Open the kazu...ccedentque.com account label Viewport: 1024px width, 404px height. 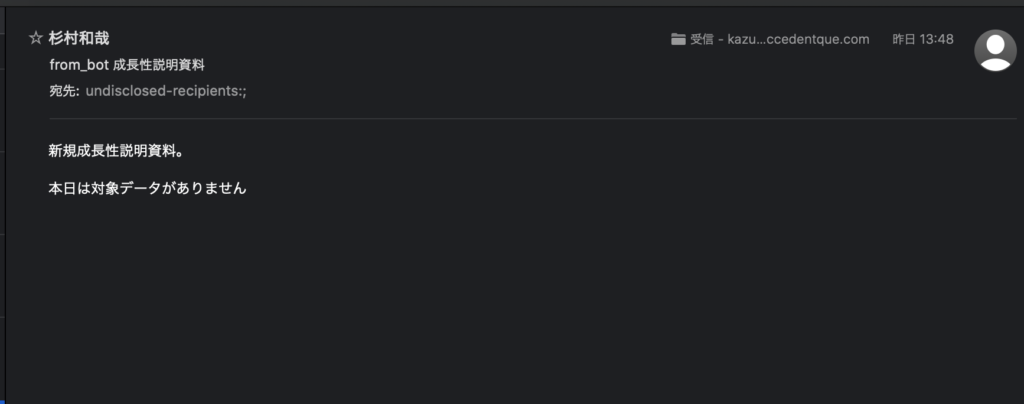click(x=798, y=40)
